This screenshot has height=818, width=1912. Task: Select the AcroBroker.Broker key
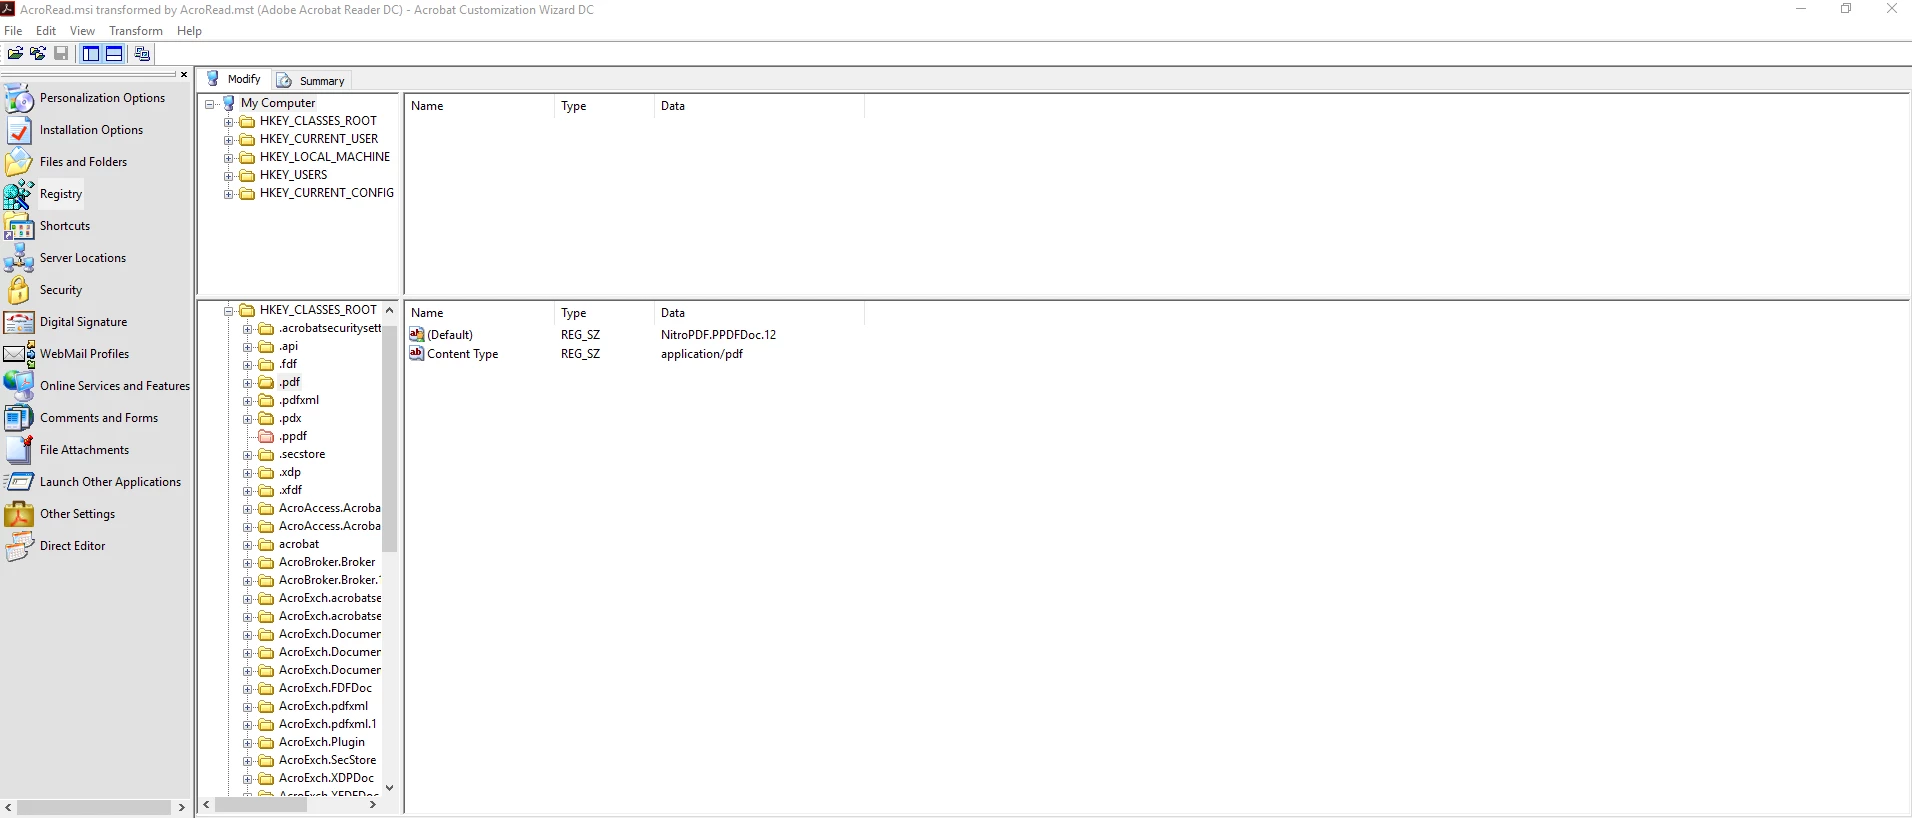click(x=327, y=562)
